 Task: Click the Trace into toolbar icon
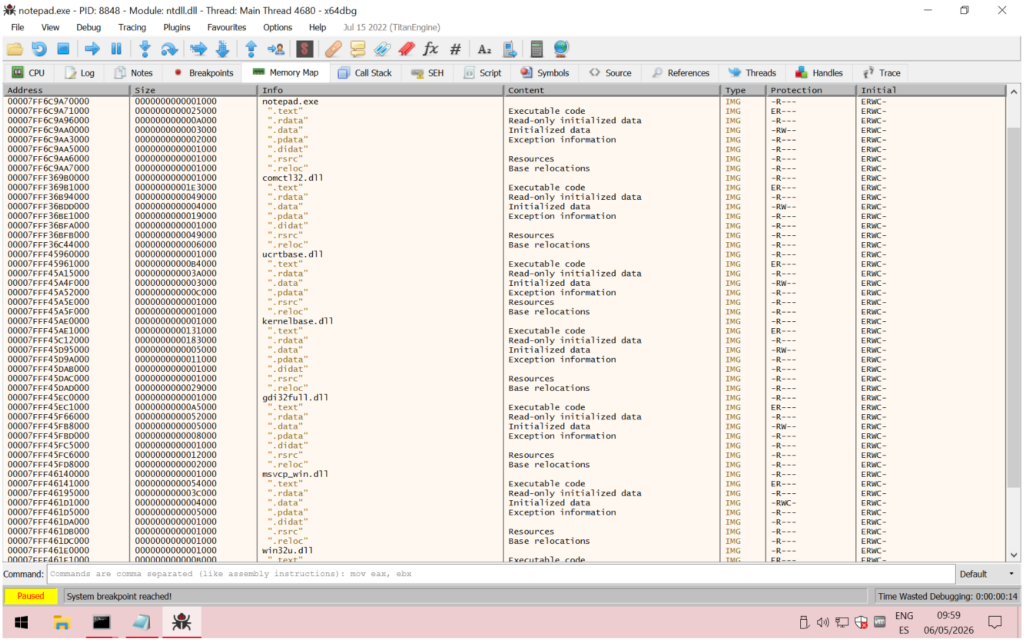click(198, 49)
